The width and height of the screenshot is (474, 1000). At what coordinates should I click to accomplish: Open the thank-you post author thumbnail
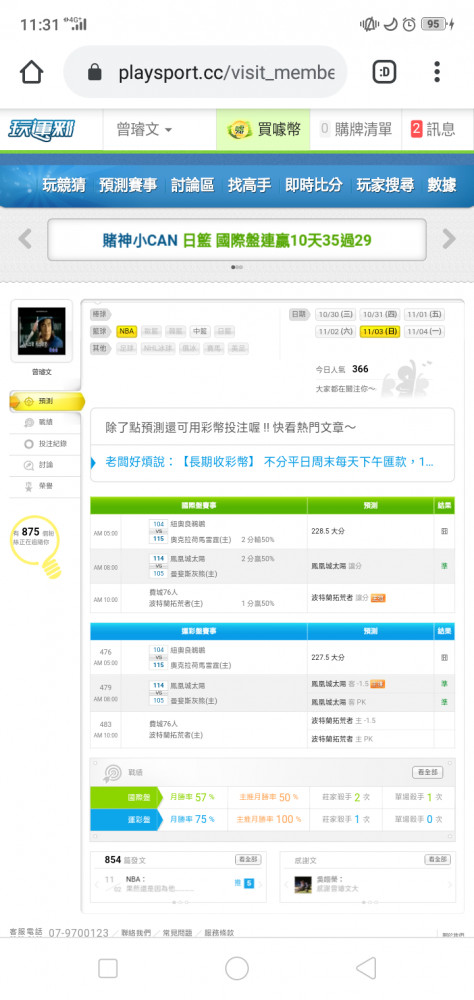[x=303, y=884]
